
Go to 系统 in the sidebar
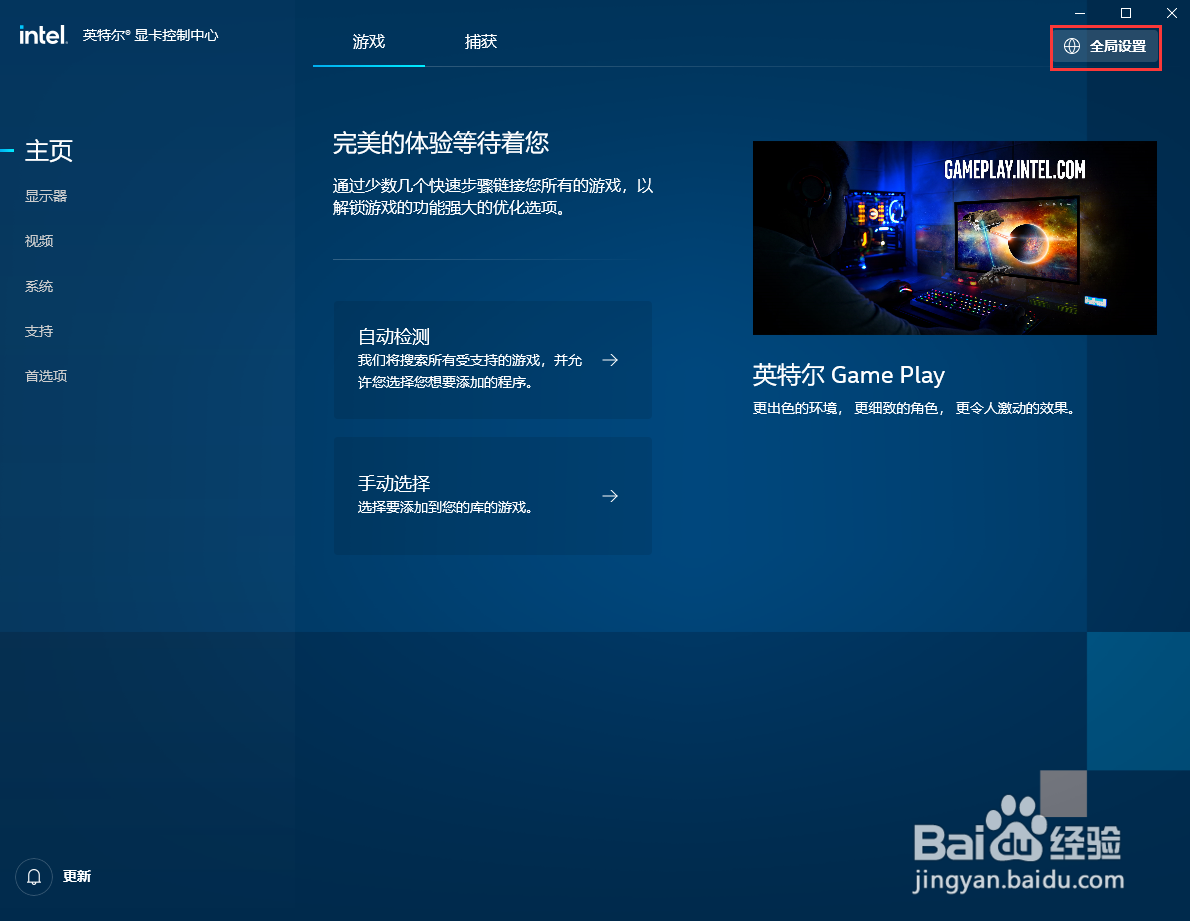pos(39,286)
